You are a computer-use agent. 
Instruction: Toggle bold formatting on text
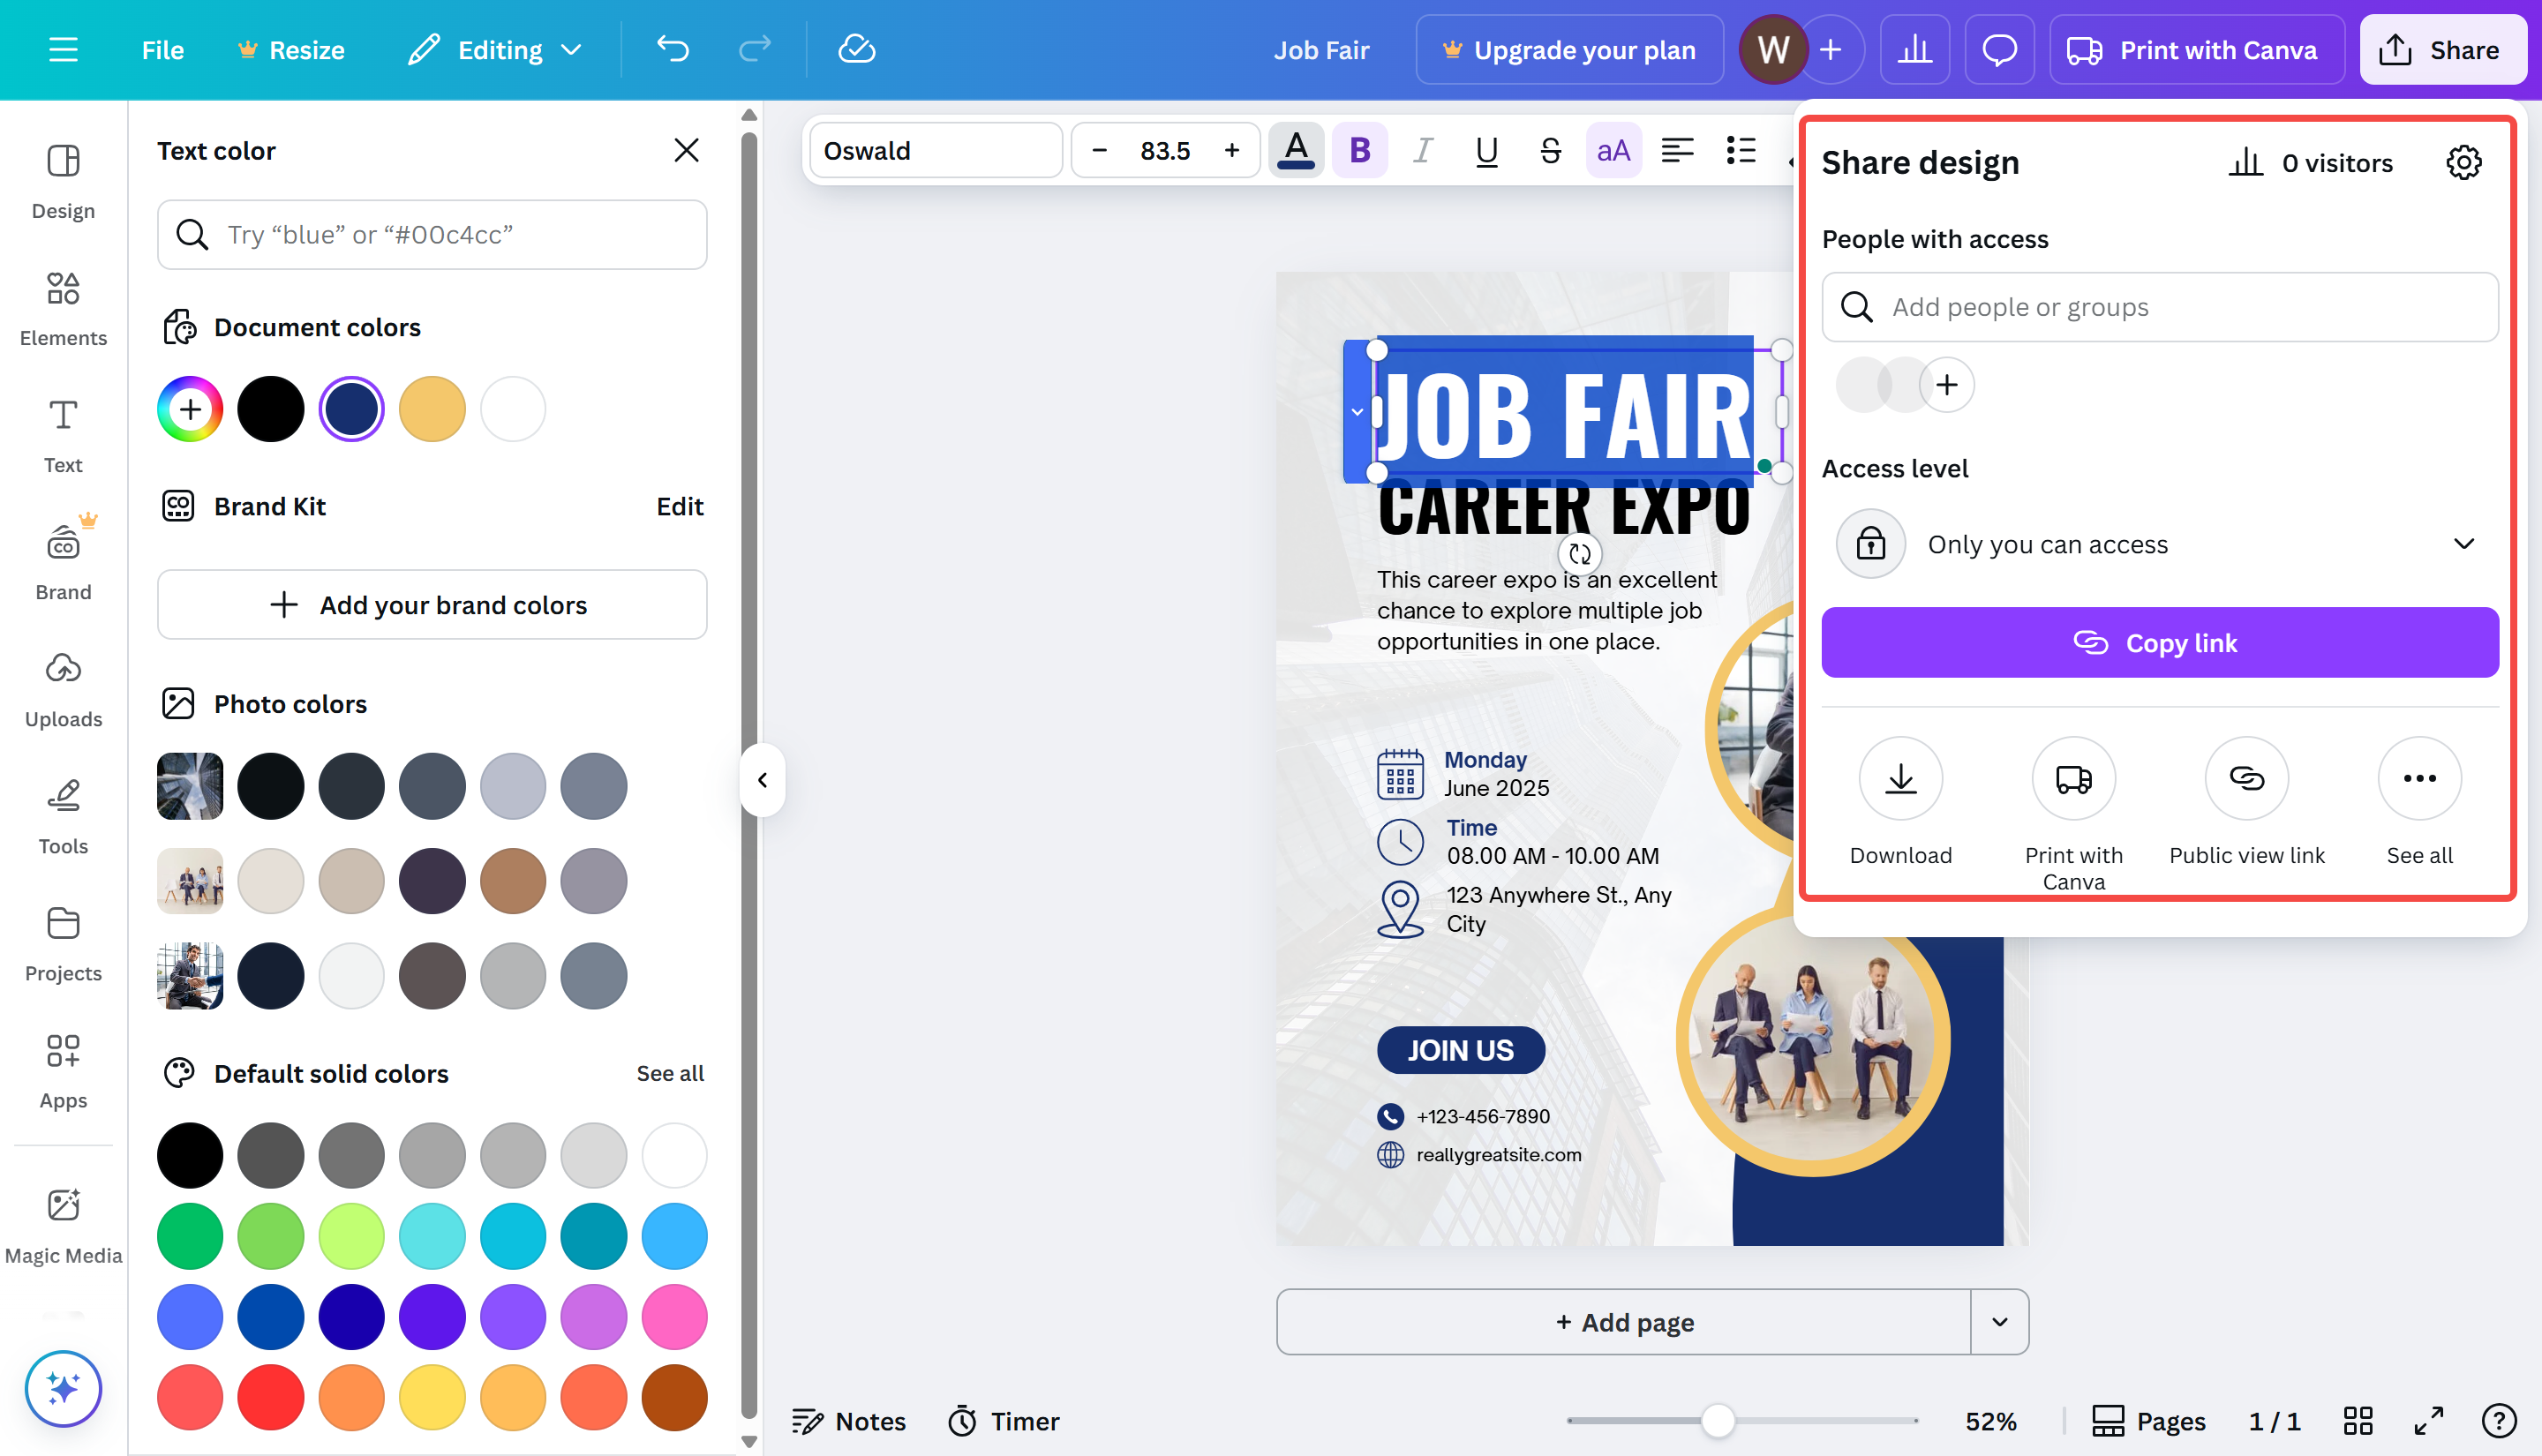(x=1359, y=150)
